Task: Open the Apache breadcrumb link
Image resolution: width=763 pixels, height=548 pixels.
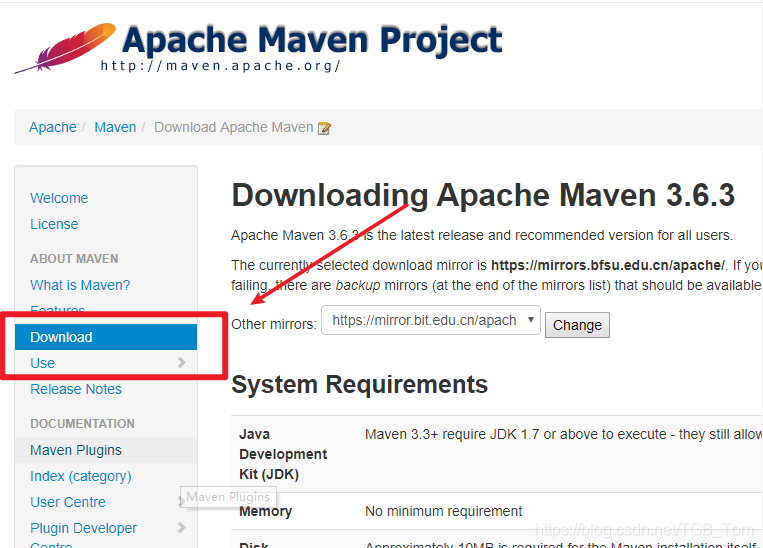Action: tap(53, 127)
